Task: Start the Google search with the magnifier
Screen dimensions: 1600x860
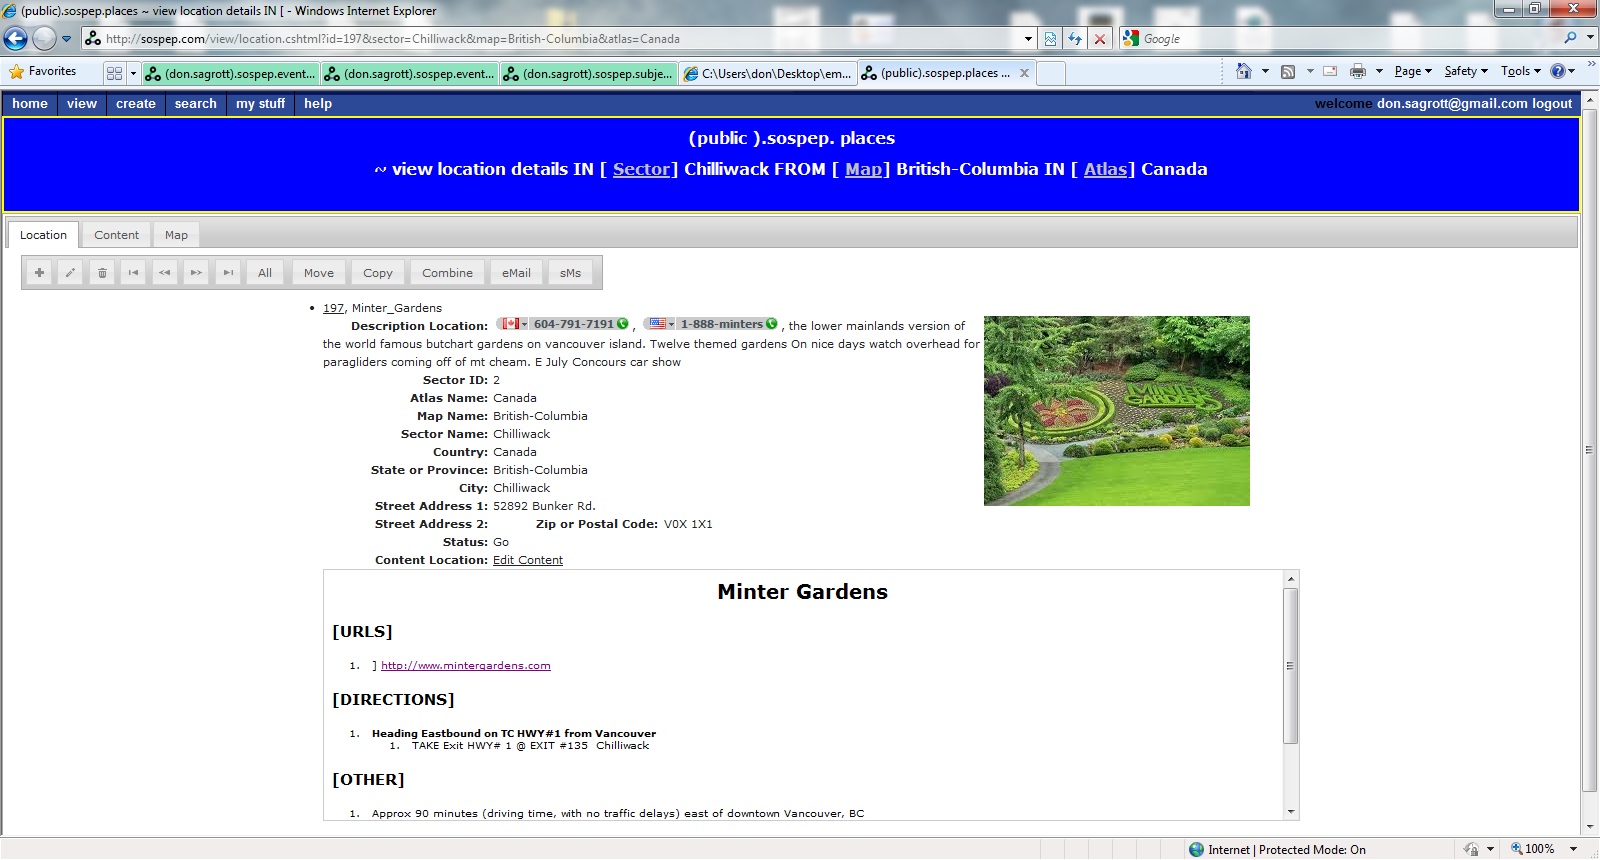Action: coord(1571,38)
